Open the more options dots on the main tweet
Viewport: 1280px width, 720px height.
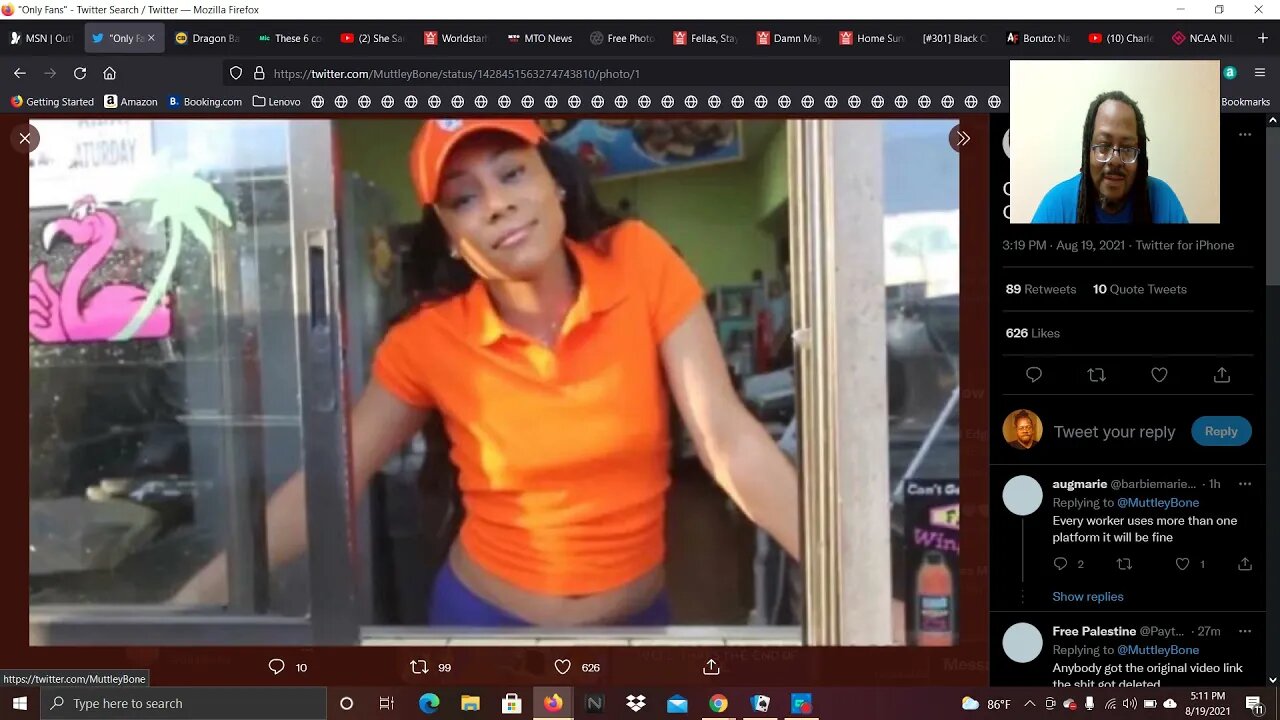click(x=1245, y=134)
